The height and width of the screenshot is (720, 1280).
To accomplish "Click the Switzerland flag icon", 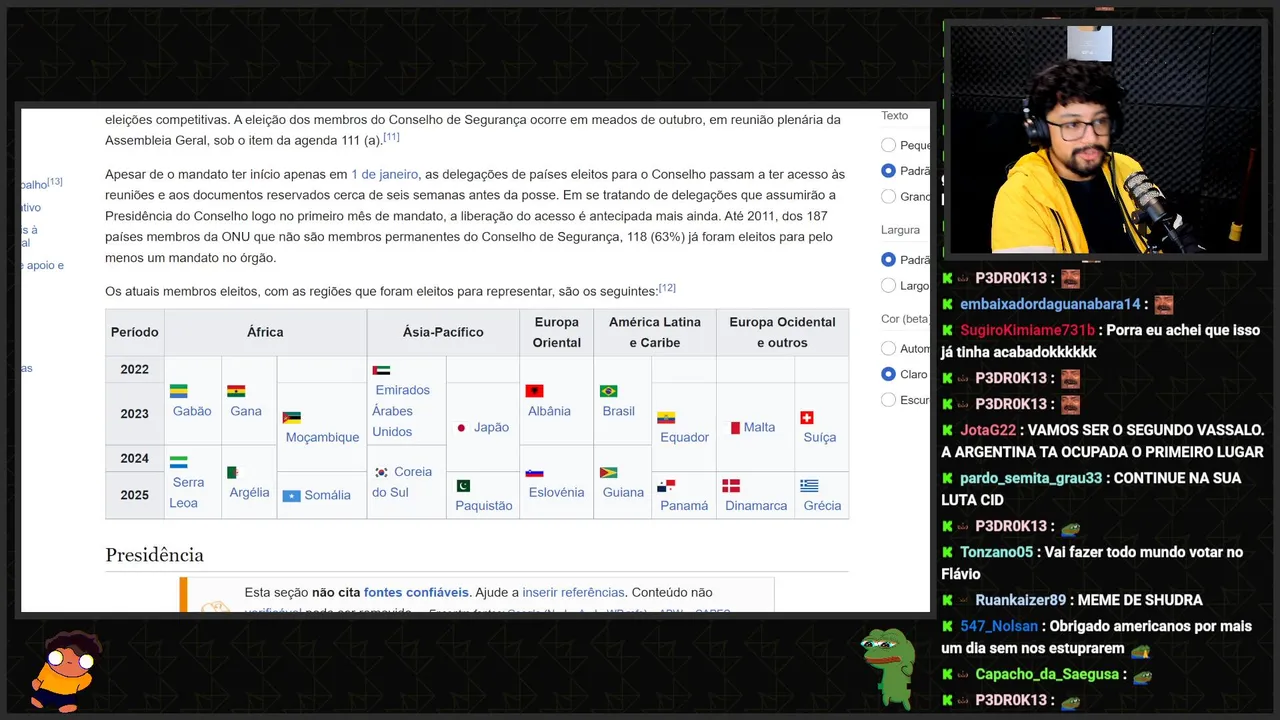I will click(x=807, y=417).
